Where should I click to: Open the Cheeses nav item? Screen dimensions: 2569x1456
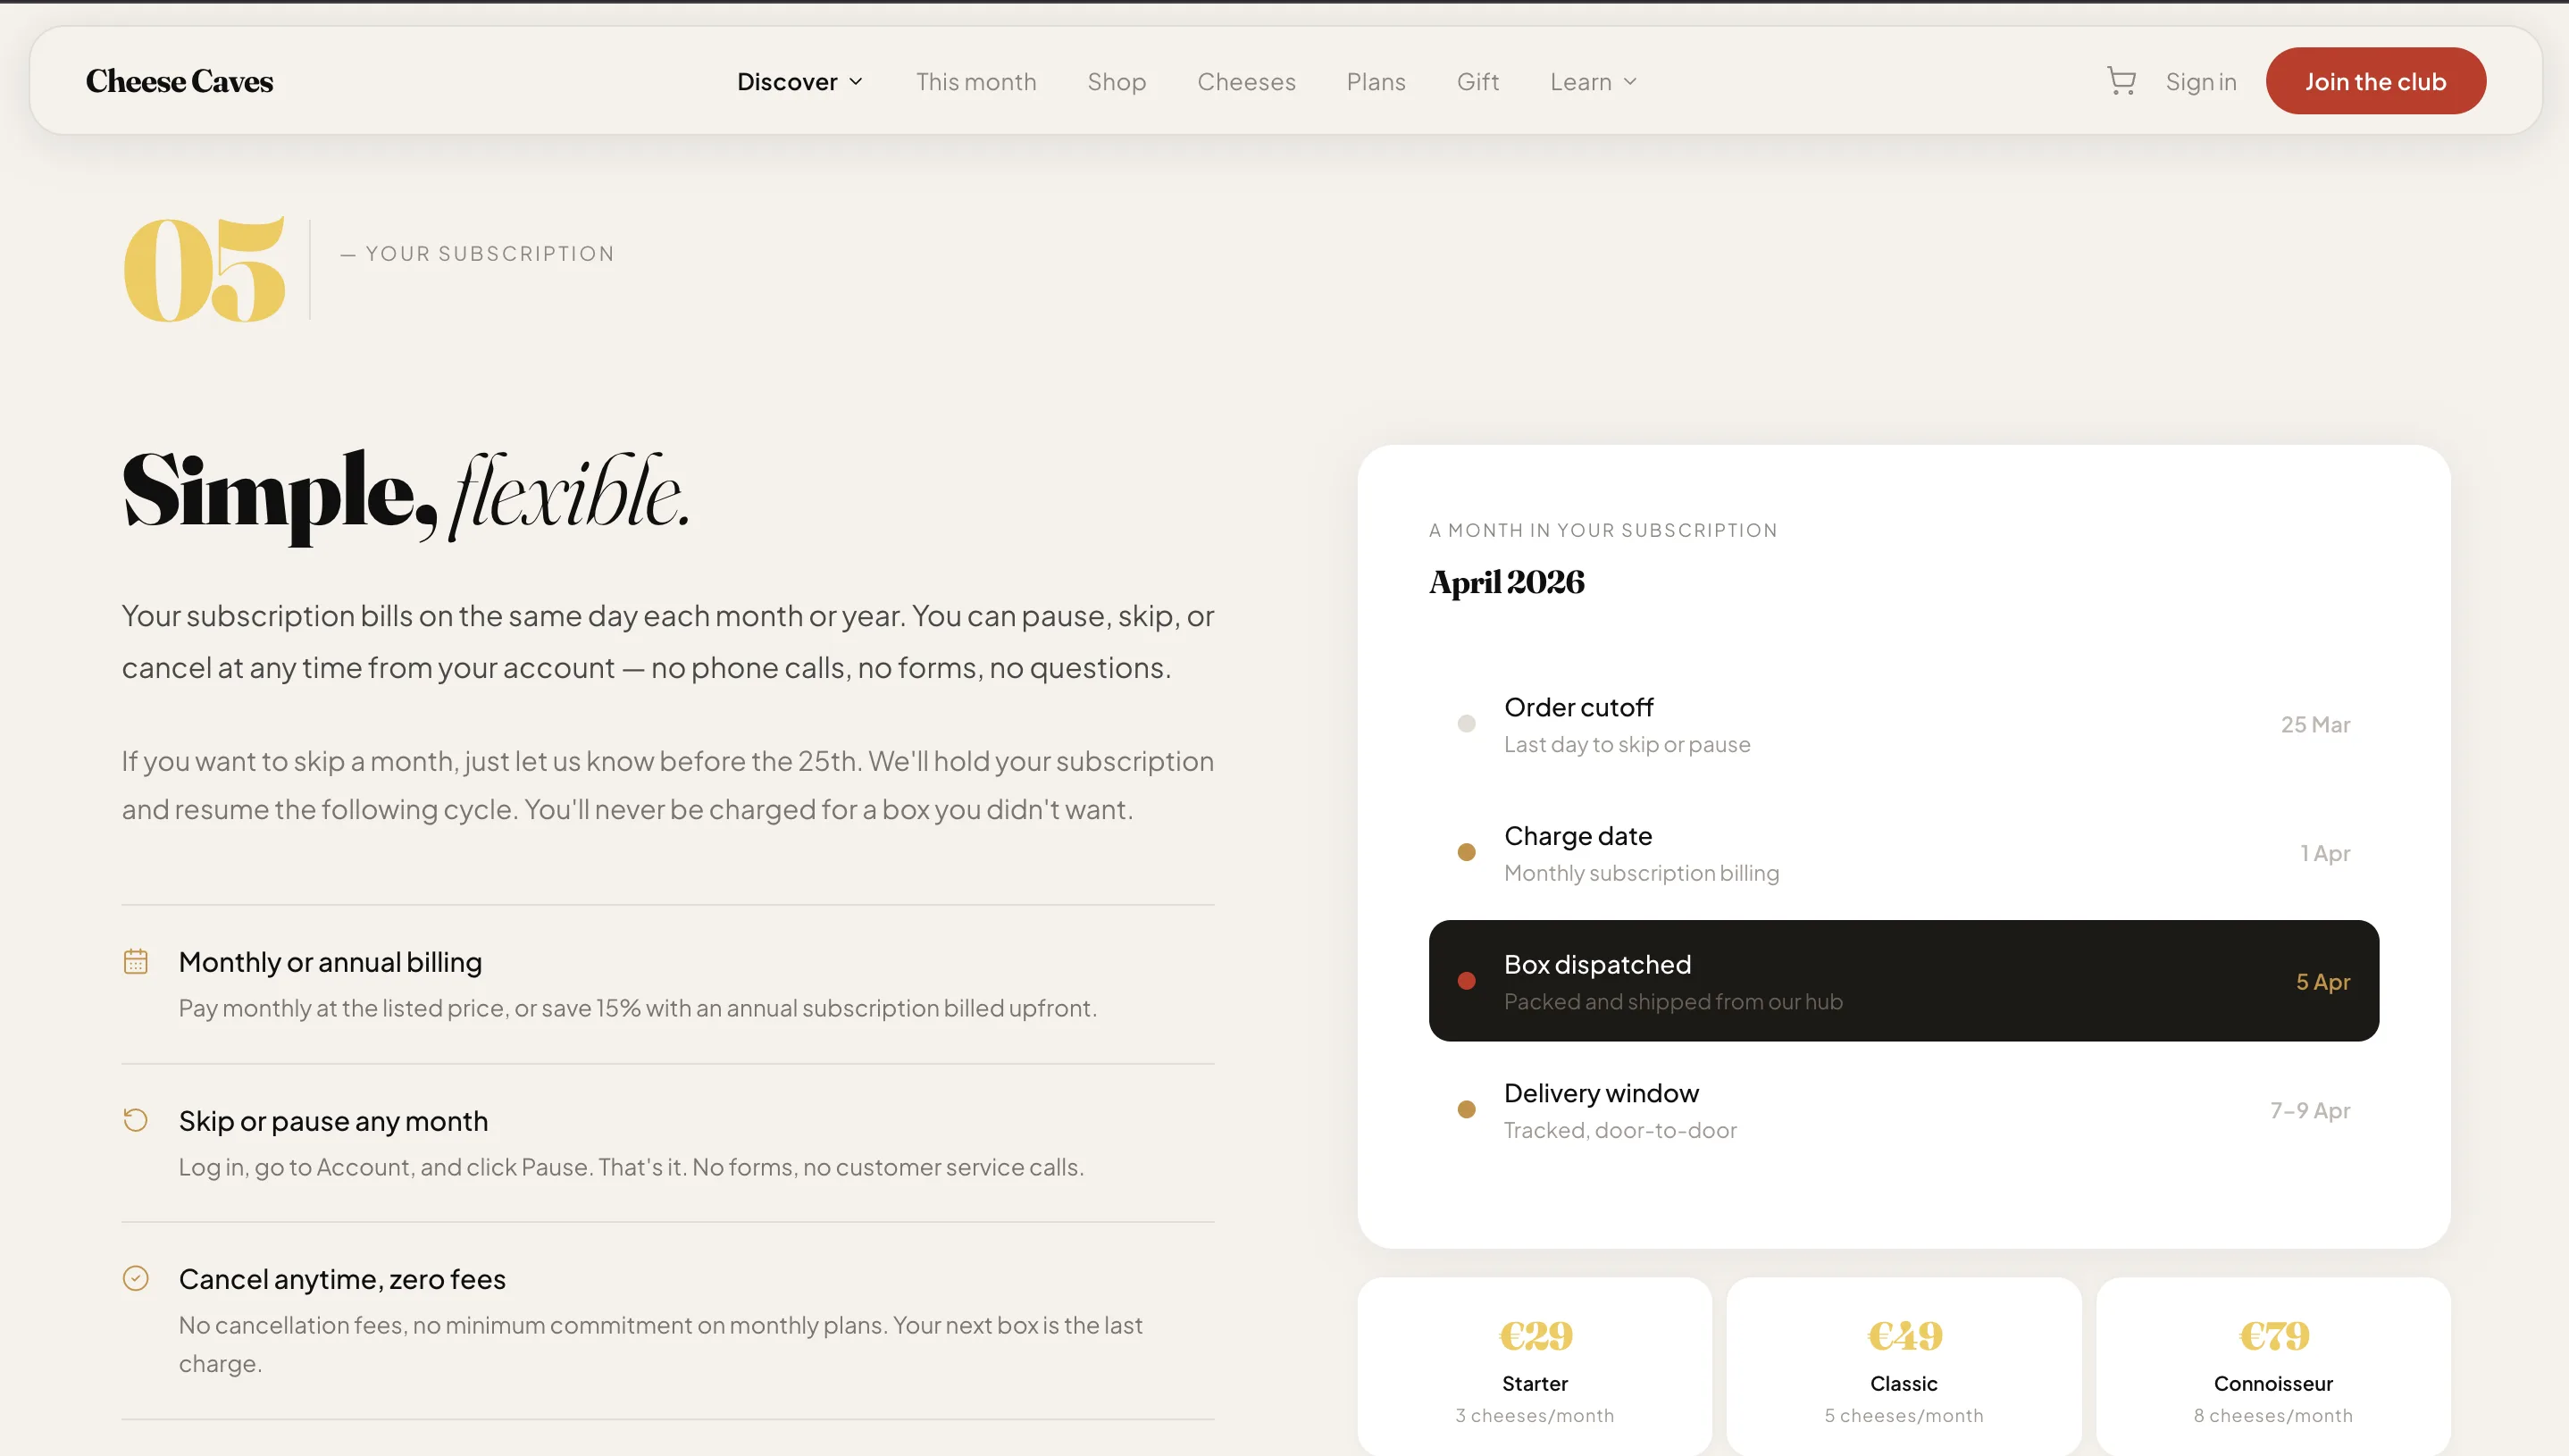click(x=1246, y=81)
